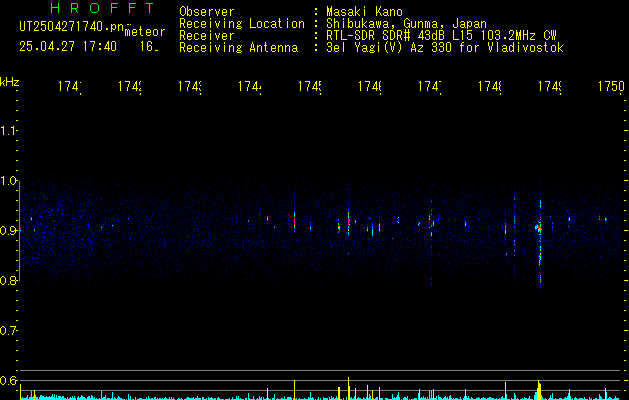Click the 'Receiver' field label
Image resolution: width=629 pixels, height=400 pixels.
[207, 36]
